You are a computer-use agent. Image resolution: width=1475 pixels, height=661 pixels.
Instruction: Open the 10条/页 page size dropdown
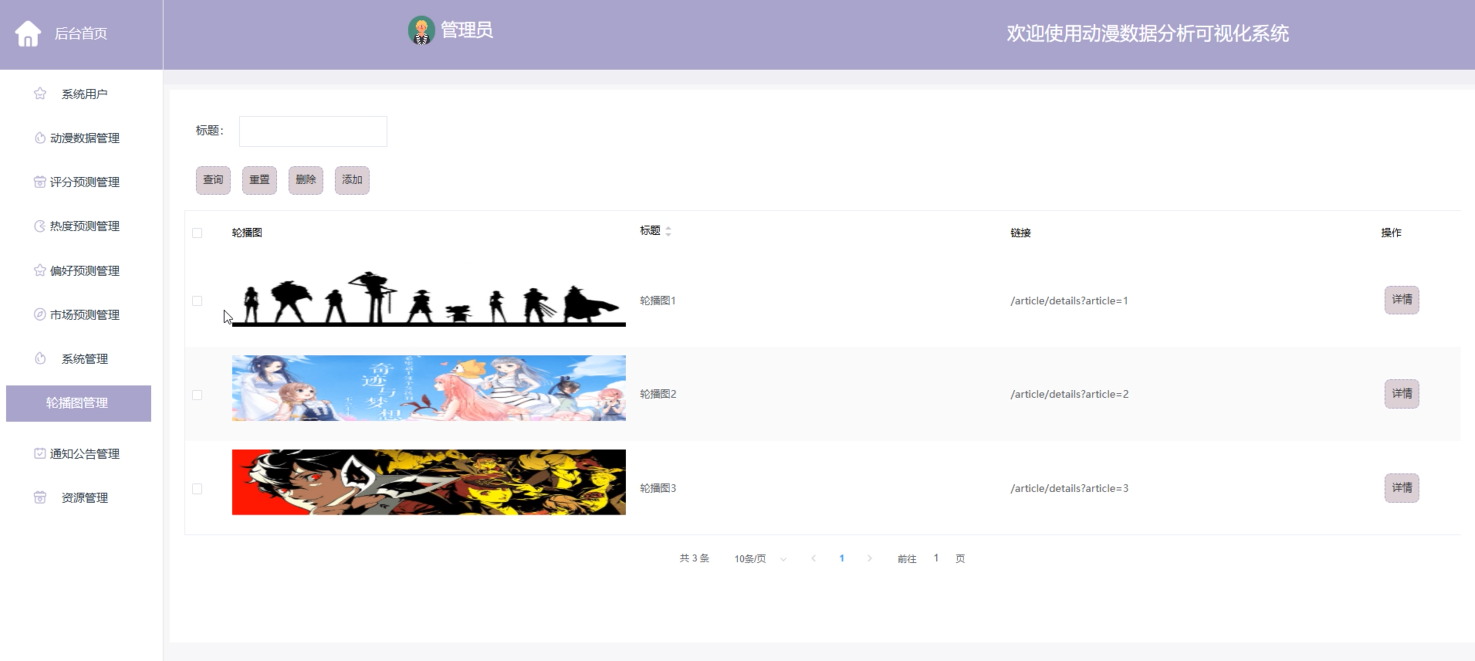point(760,559)
